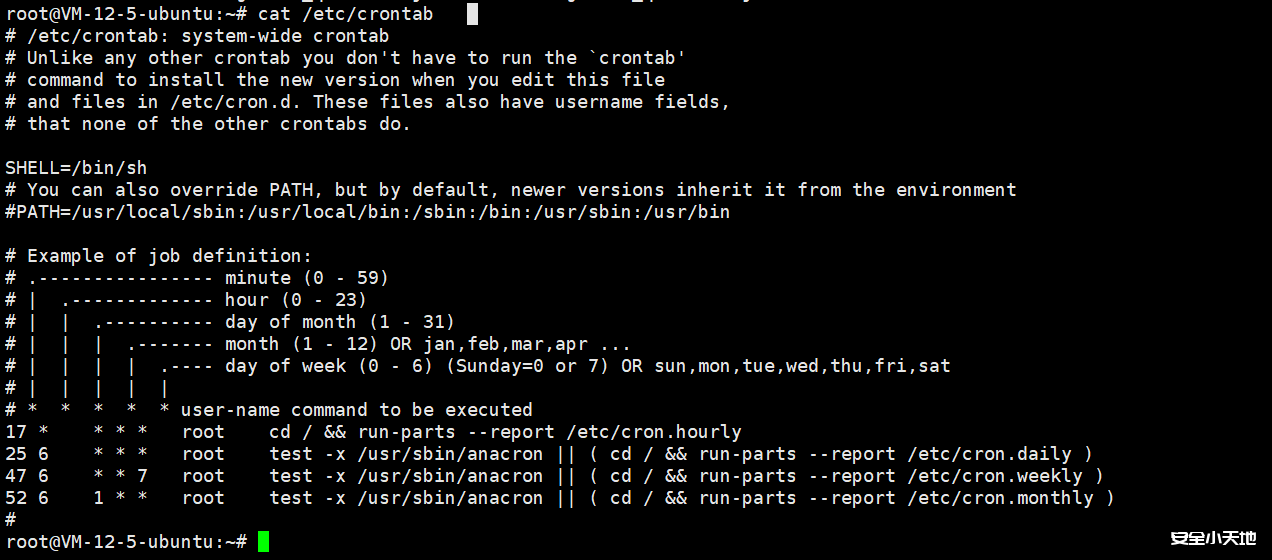Click 'minute (0 - 59)' field description
The image size is (1272, 560).
(x=306, y=278)
